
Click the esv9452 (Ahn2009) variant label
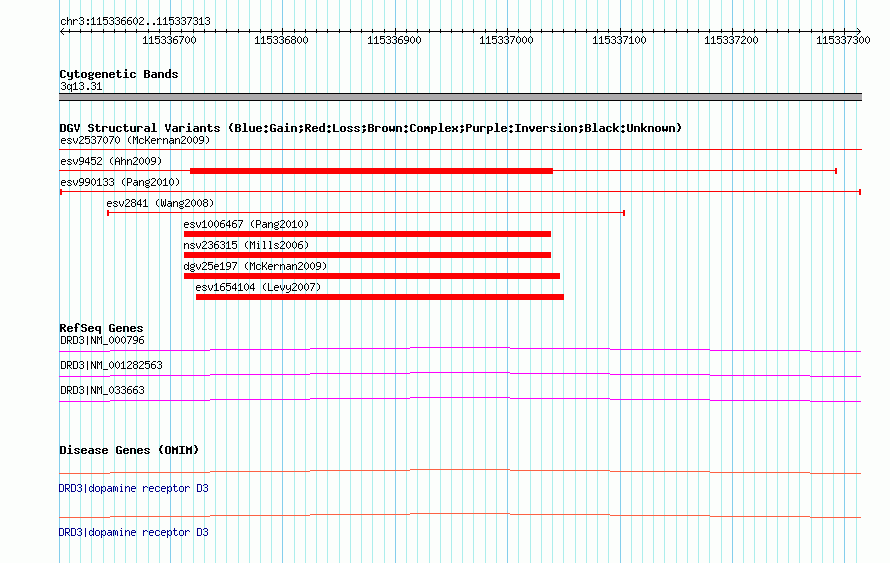pos(111,161)
